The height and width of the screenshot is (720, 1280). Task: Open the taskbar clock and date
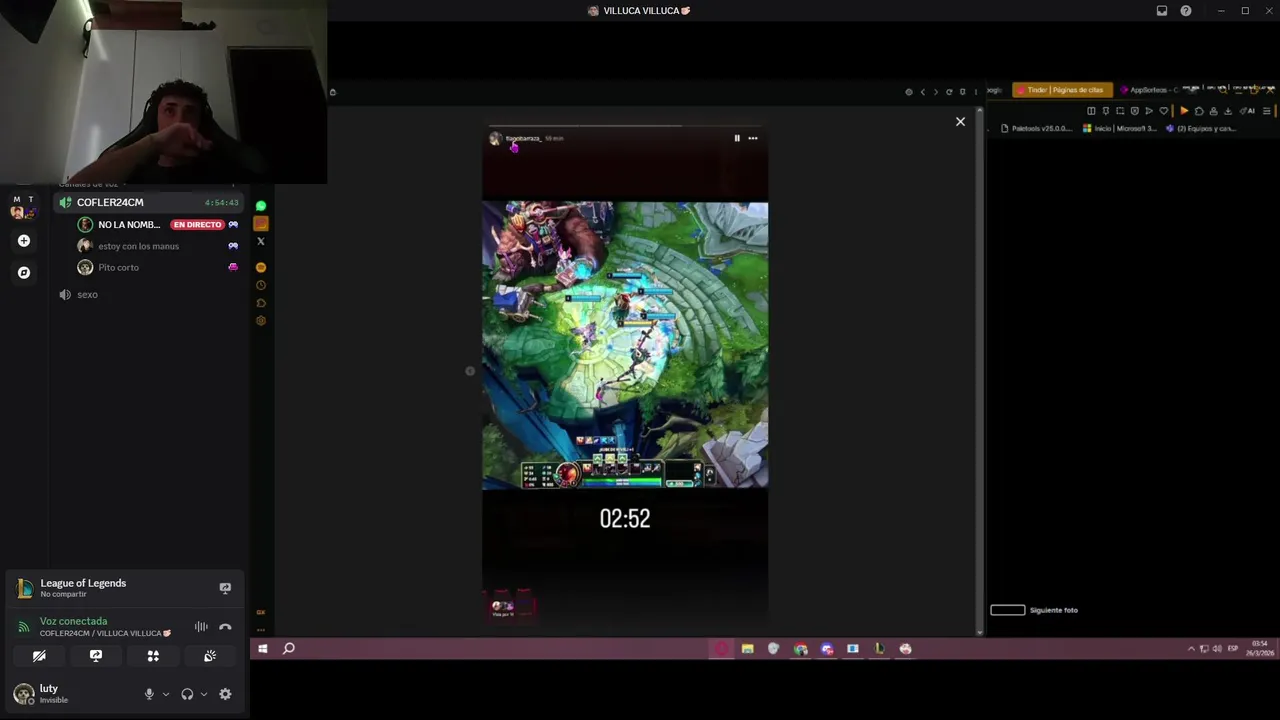1262,648
